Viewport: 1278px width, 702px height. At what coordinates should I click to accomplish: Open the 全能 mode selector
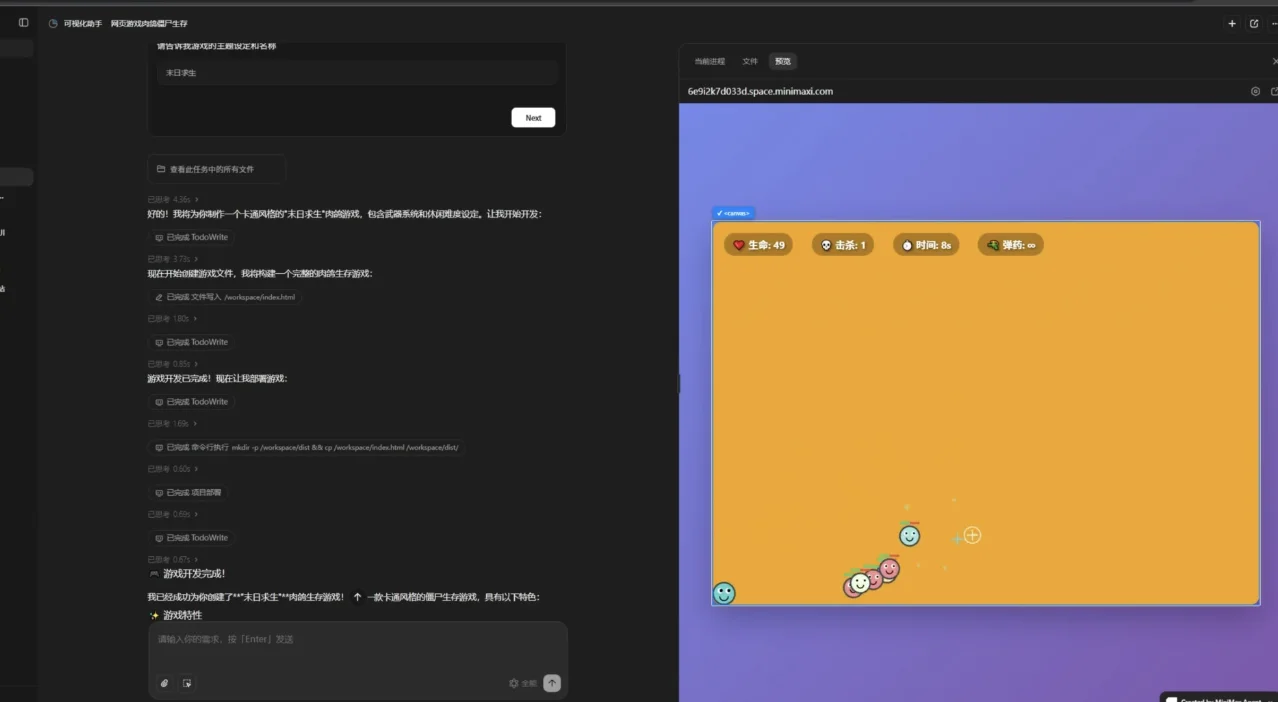pos(523,683)
